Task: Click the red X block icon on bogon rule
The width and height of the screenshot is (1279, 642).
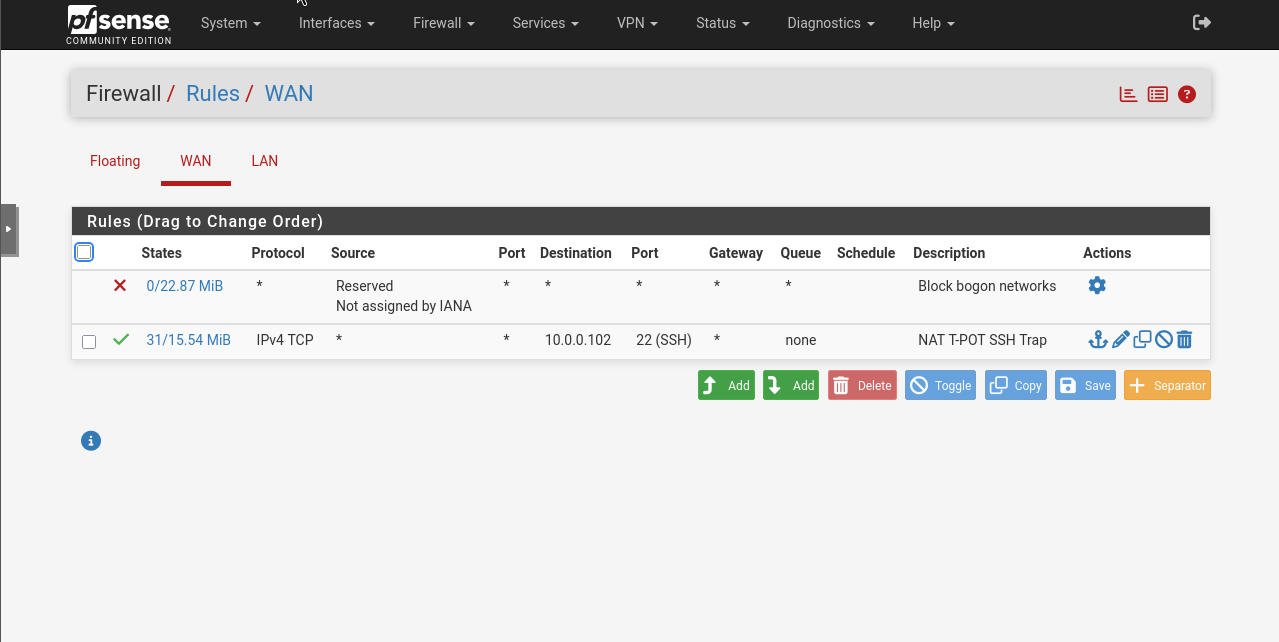Action: 120,286
